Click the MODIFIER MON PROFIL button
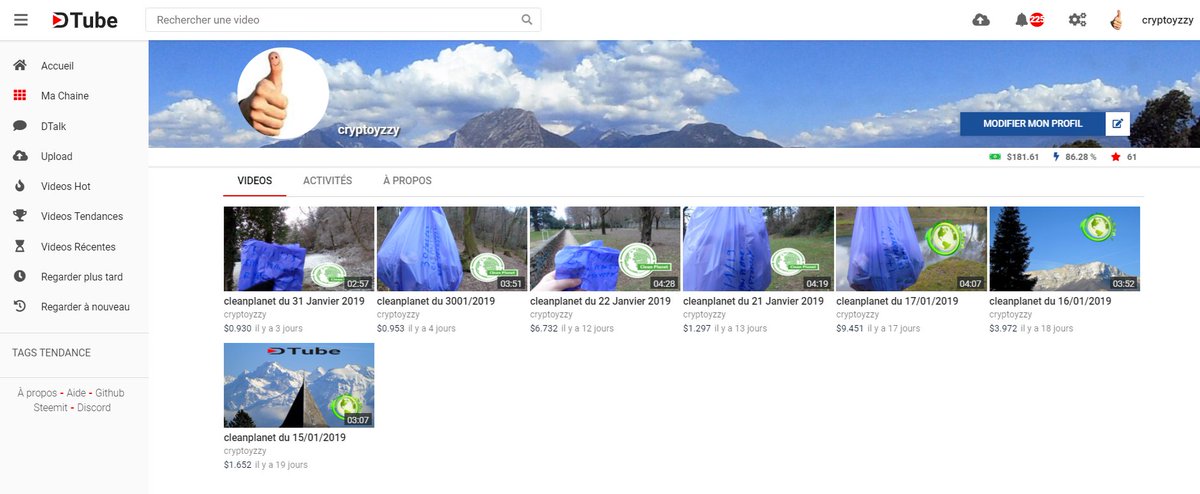The image size is (1200, 494). [x=1033, y=124]
